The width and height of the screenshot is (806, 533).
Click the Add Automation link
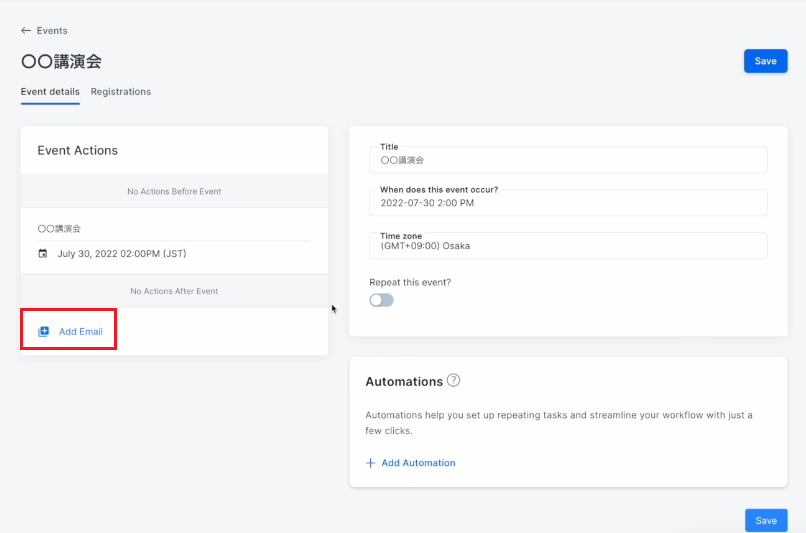[x=418, y=463]
